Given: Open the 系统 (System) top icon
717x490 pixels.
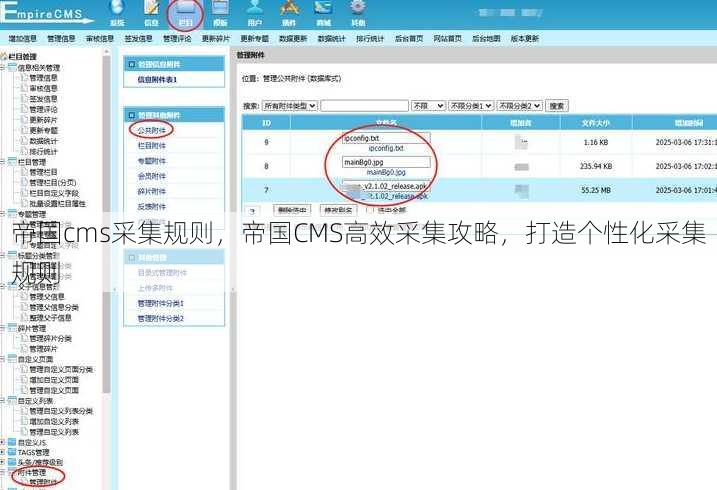Looking at the screenshot, I should pos(117,13).
